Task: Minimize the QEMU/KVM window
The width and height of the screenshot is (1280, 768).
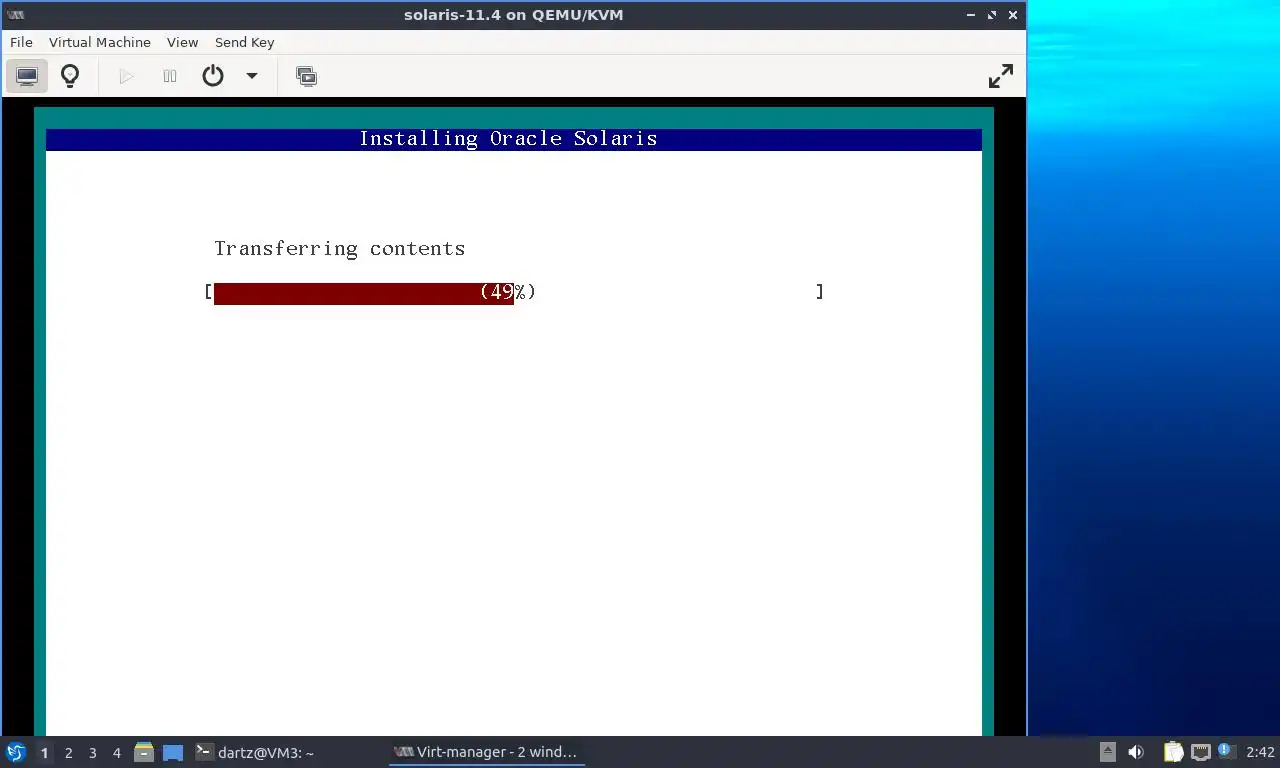Action: [971, 15]
